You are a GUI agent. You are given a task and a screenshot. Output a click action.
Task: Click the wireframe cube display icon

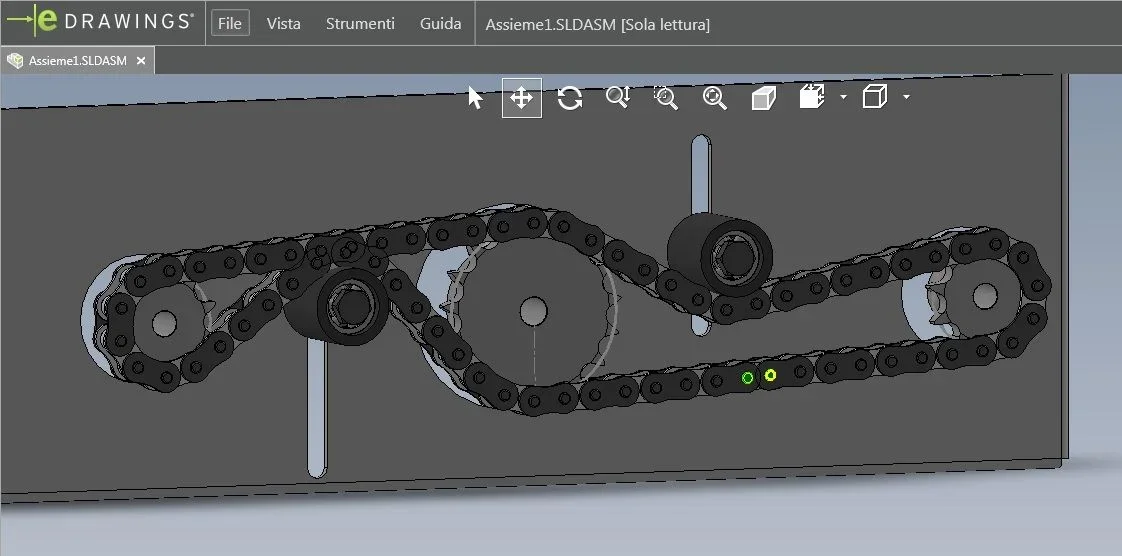click(874, 97)
